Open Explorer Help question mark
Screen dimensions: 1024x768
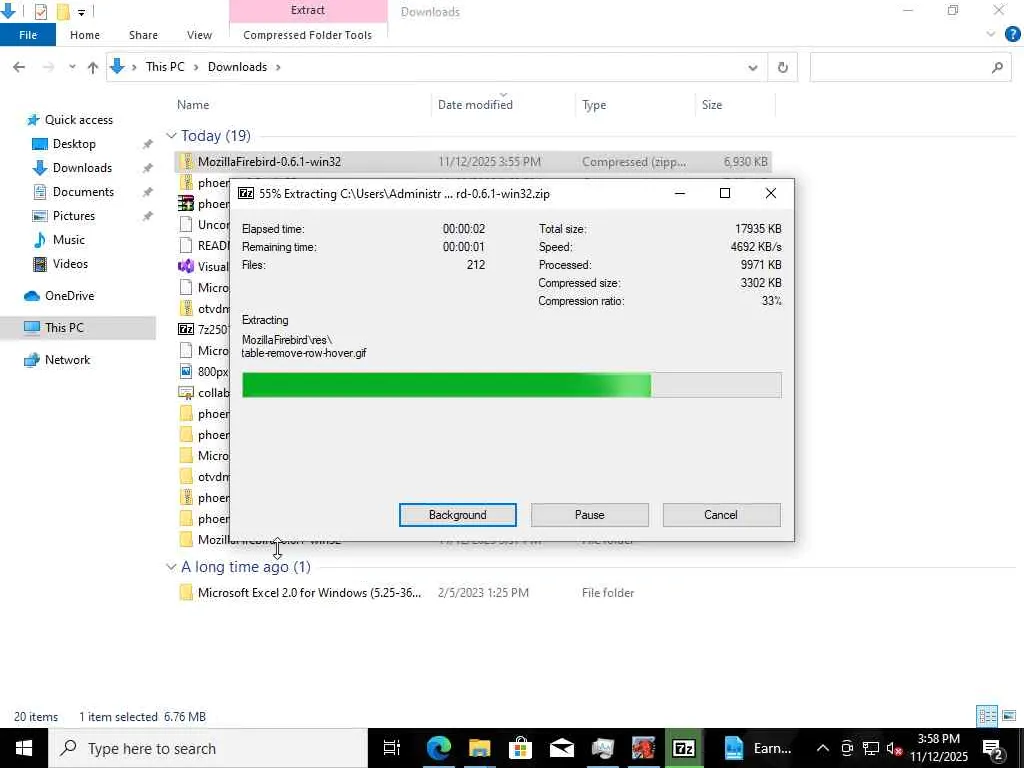pyautogui.click(x=1012, y=34)
